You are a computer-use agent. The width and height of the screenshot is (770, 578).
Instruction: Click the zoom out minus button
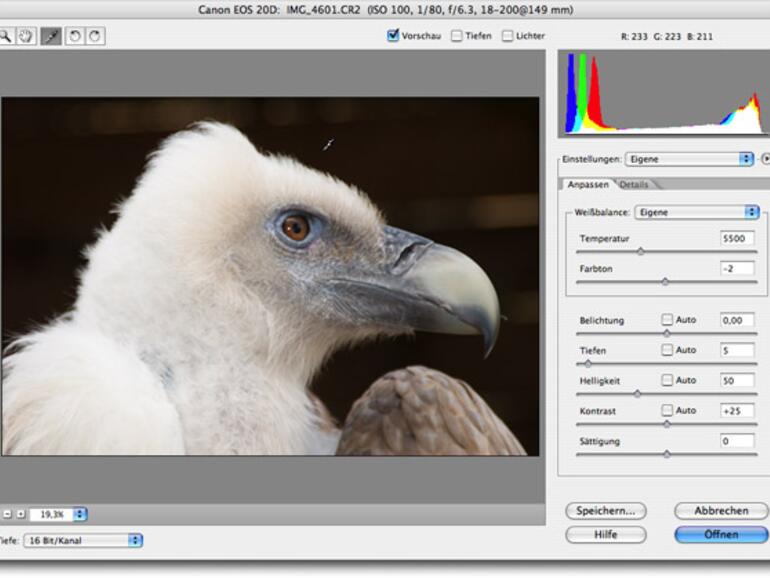pos(6,514)
